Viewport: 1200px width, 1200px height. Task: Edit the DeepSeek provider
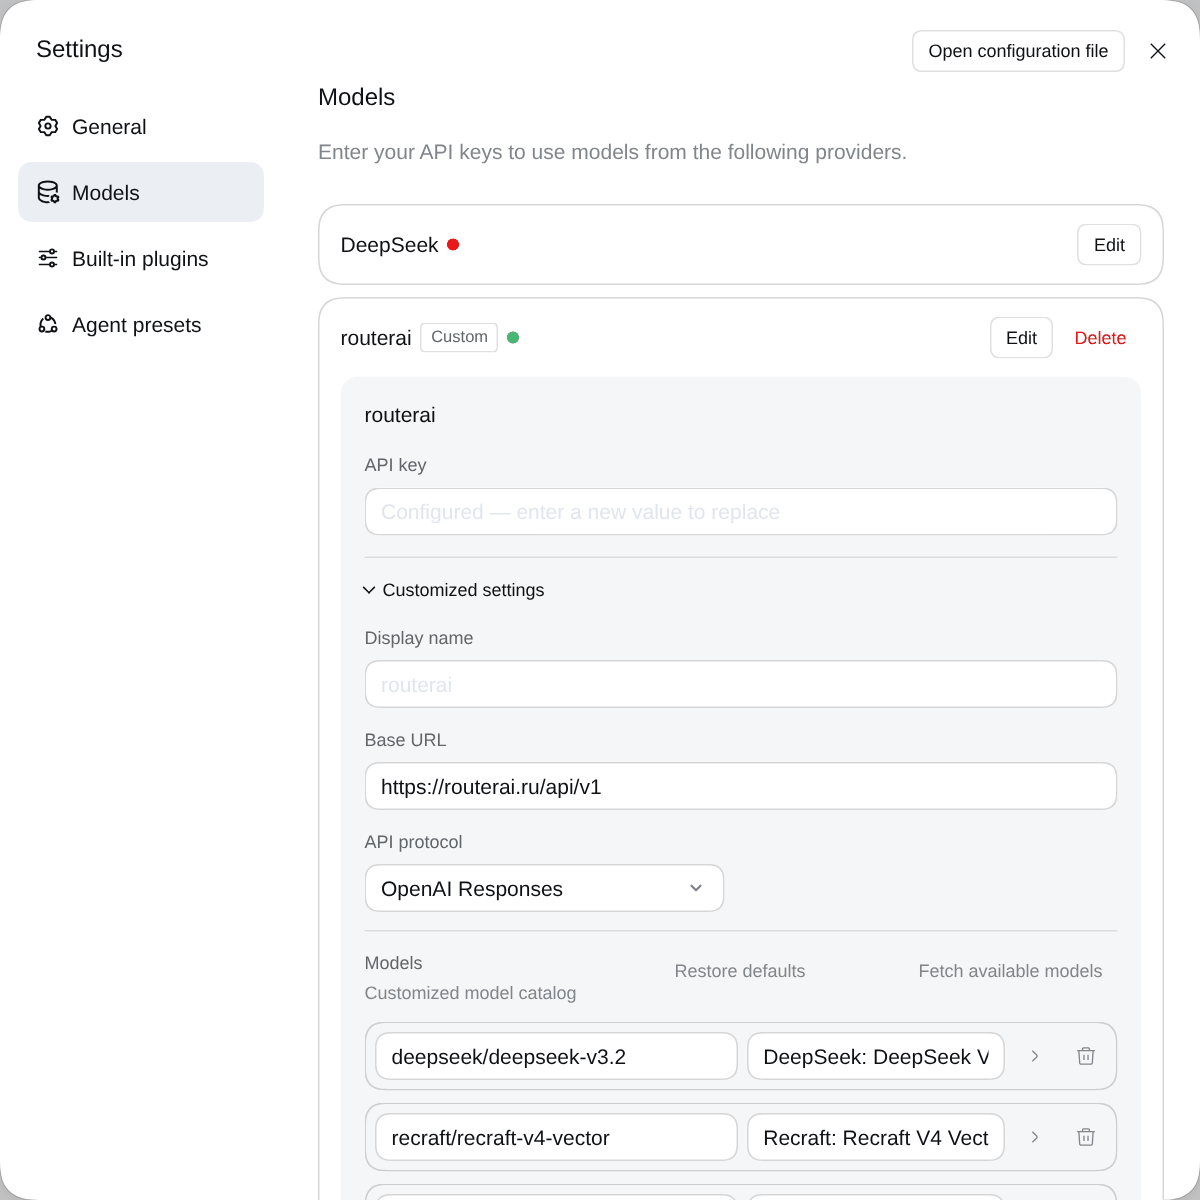1109,245
